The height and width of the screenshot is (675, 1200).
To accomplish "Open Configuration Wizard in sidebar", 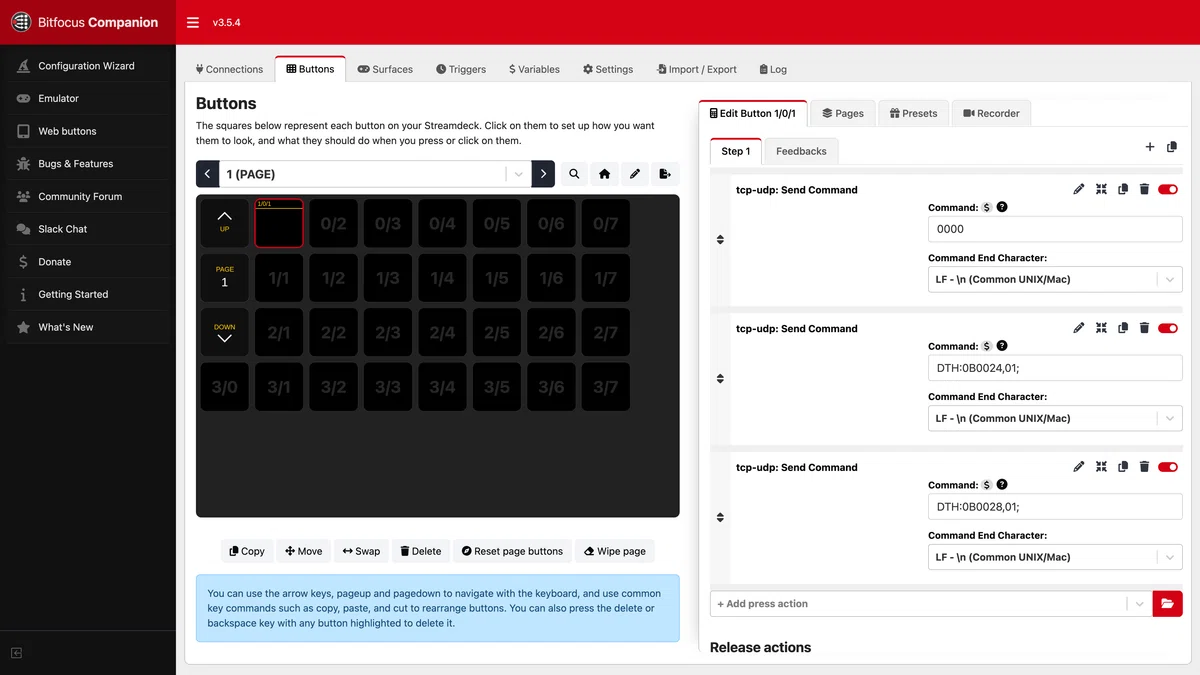I will coord(88,66).
